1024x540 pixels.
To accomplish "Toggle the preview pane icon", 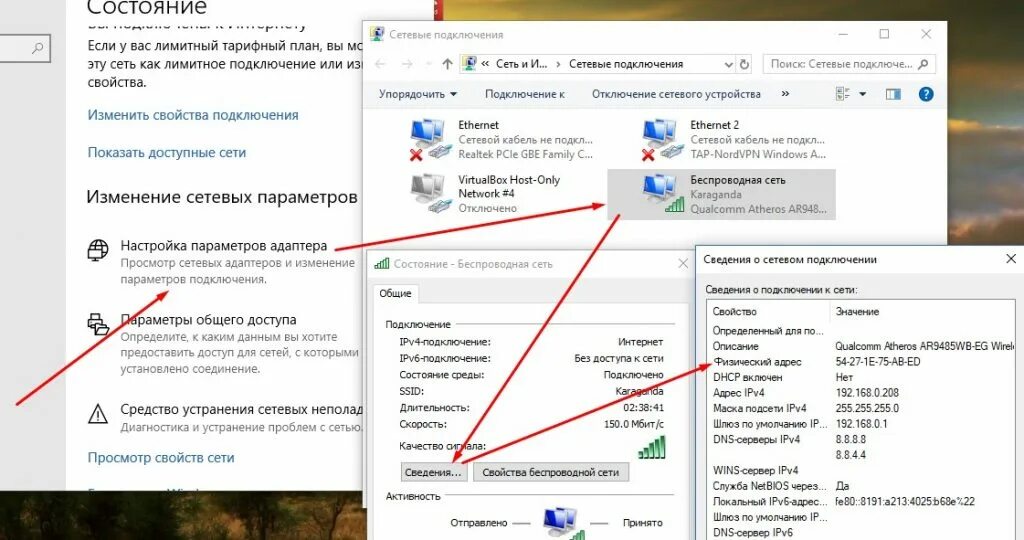I will point(893,94).
